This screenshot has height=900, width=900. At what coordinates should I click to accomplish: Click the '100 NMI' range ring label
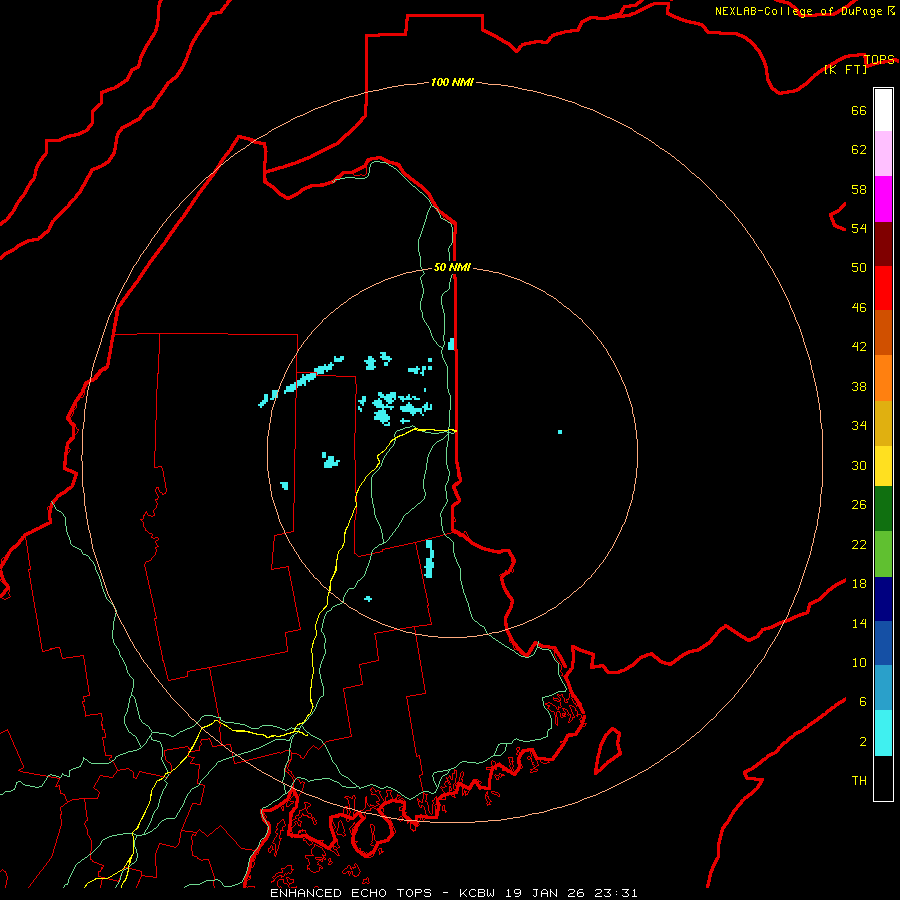click(x=452, y=82)
